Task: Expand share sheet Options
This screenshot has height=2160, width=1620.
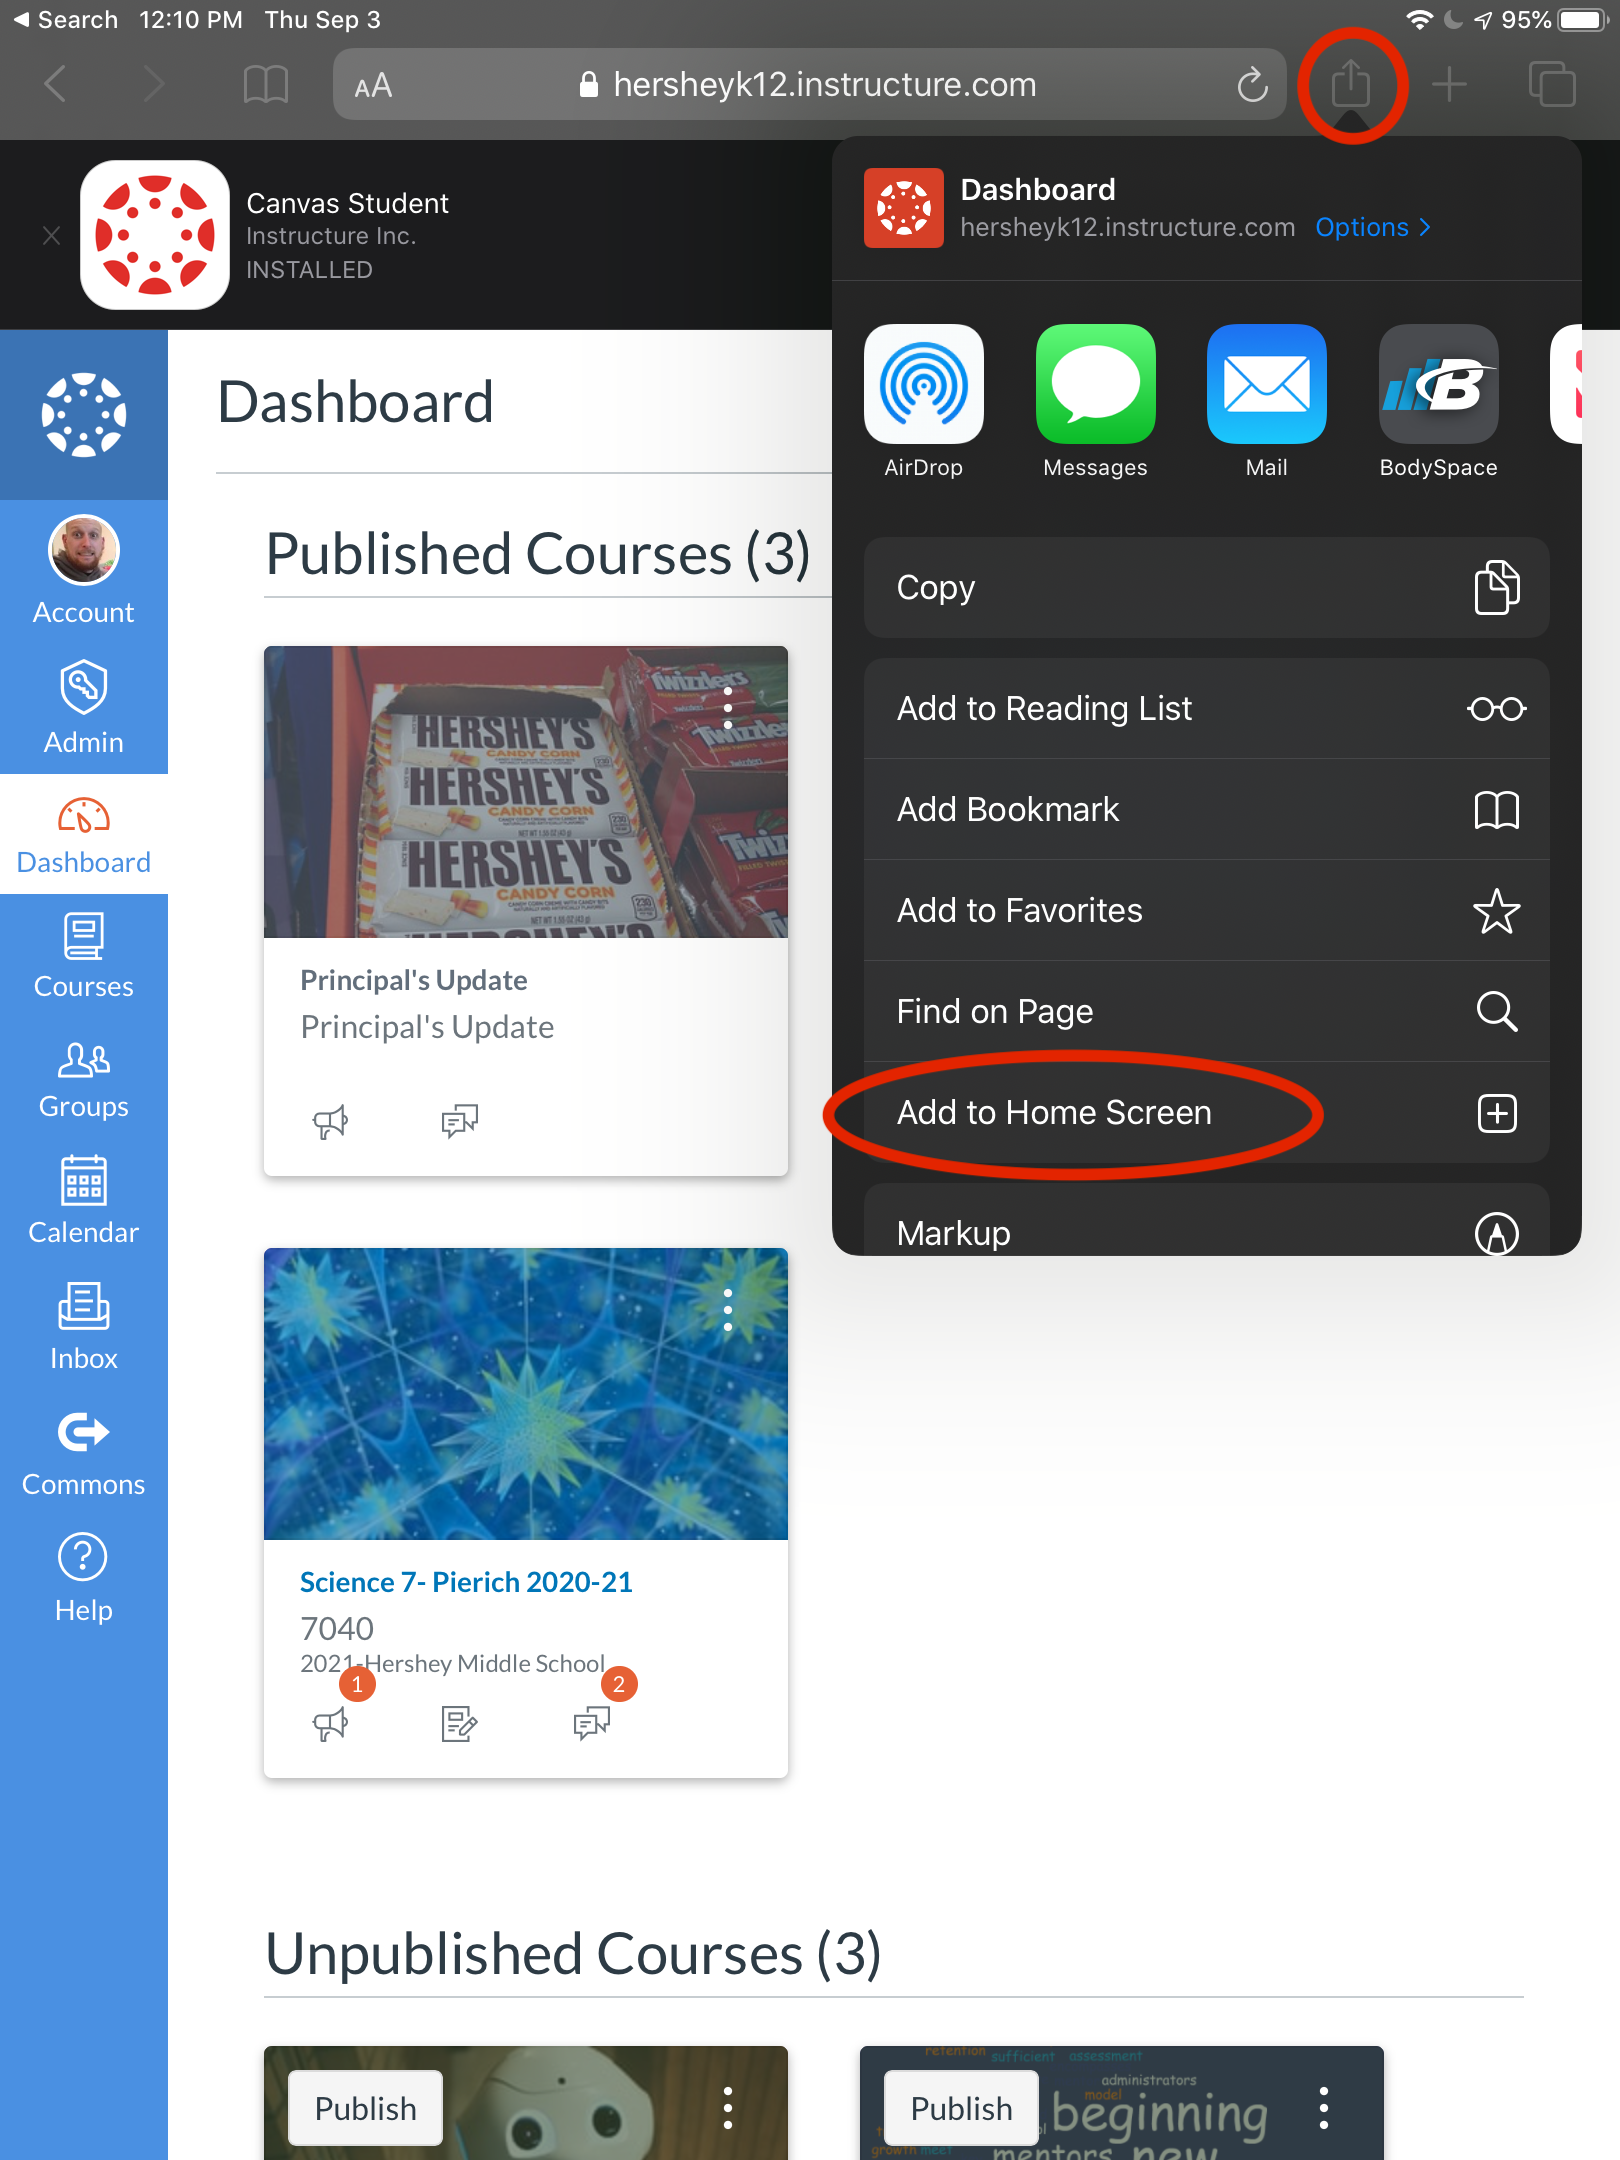Action: tap(1372, 227)
